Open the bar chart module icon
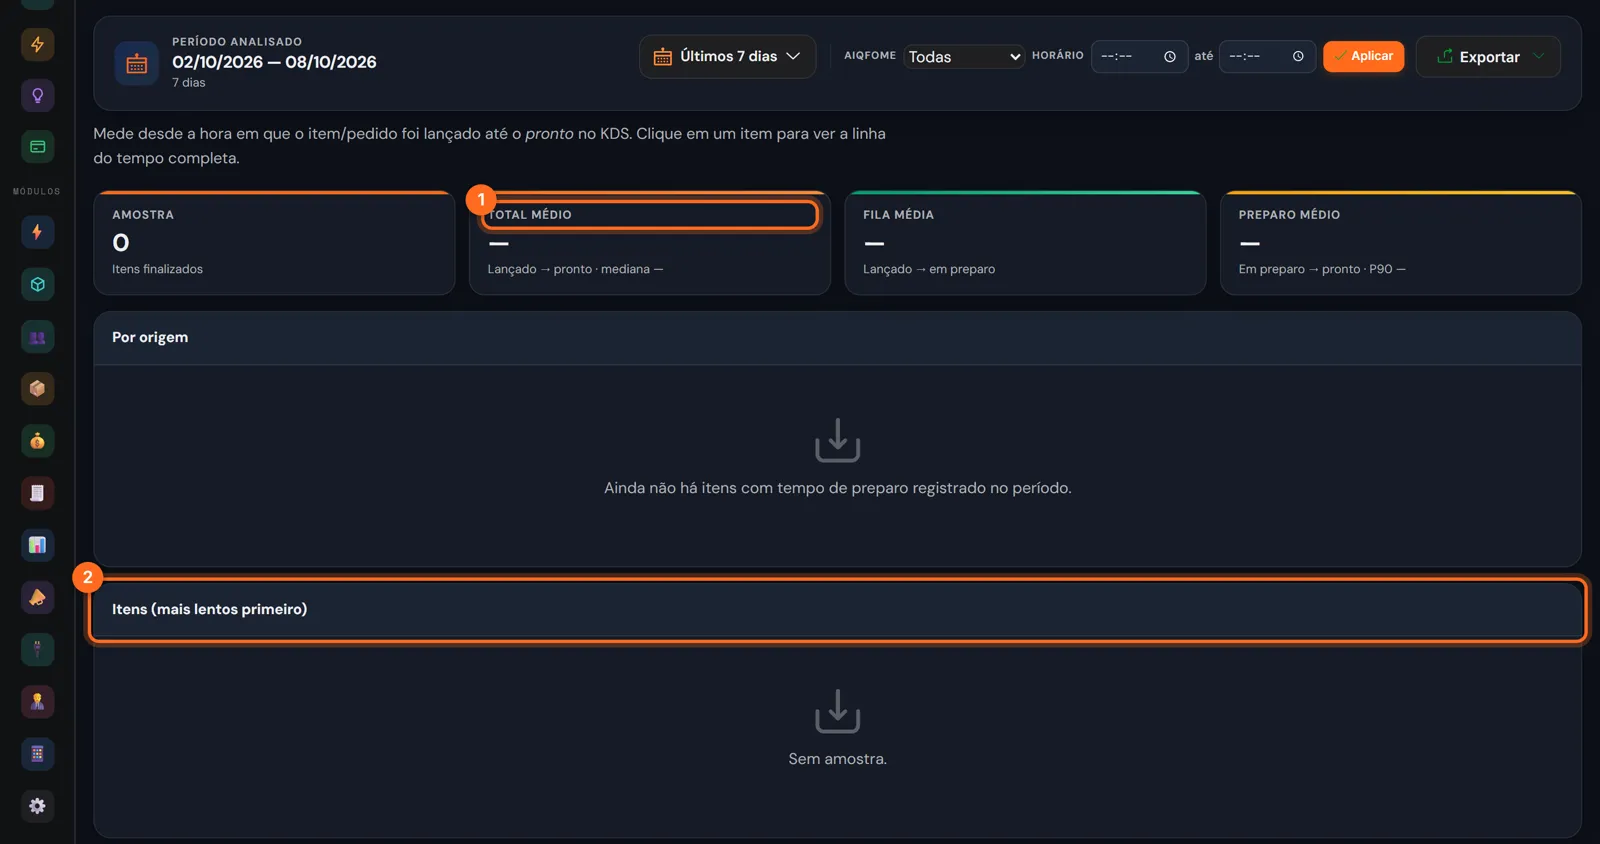 [x=37, y=545]
